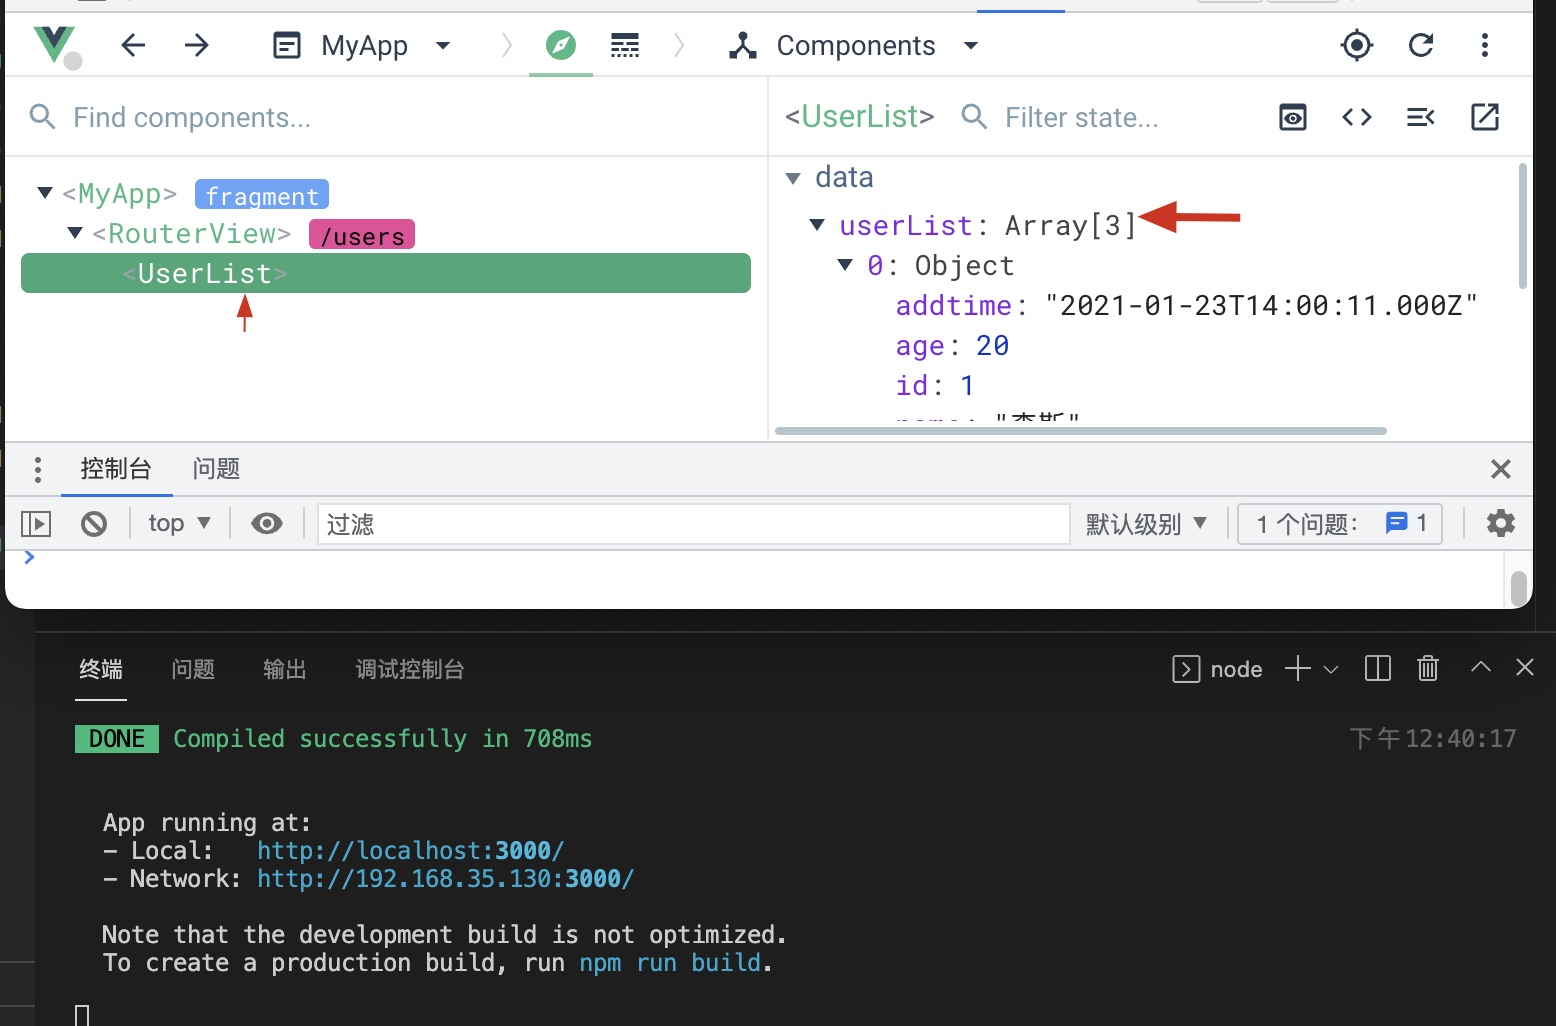Click the select component target icon

click(x=1356, y=45)
